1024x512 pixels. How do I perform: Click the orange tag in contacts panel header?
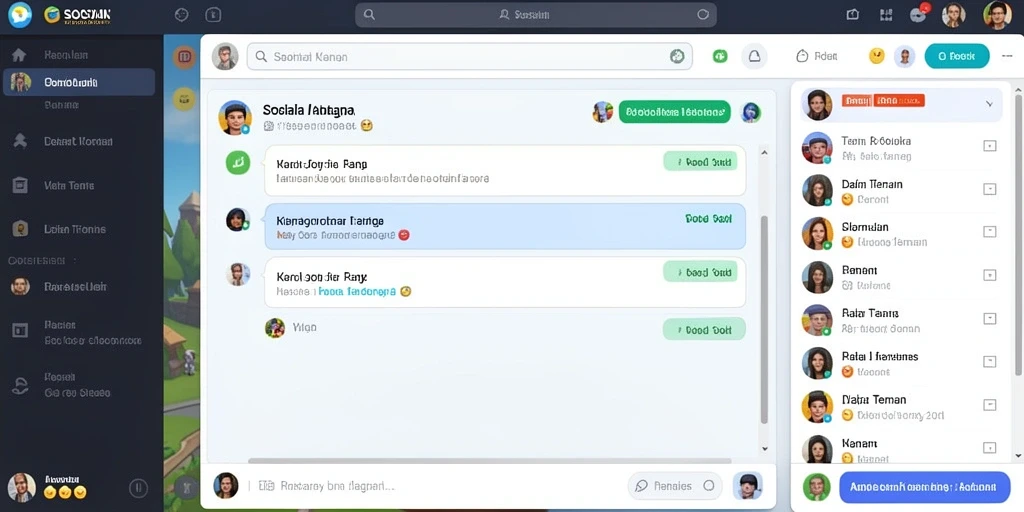coord(883,101)
